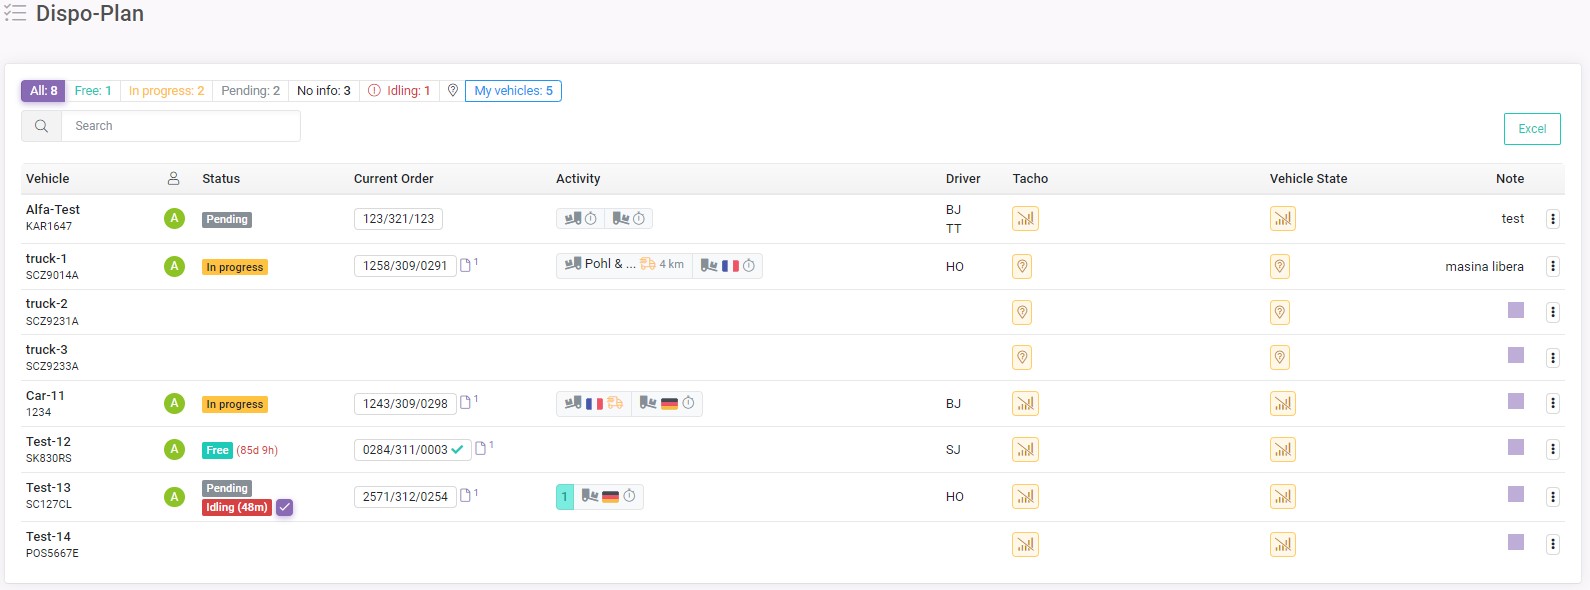Click the note text 'test'
The image size is (1590, 590).
pos(1513,219)
